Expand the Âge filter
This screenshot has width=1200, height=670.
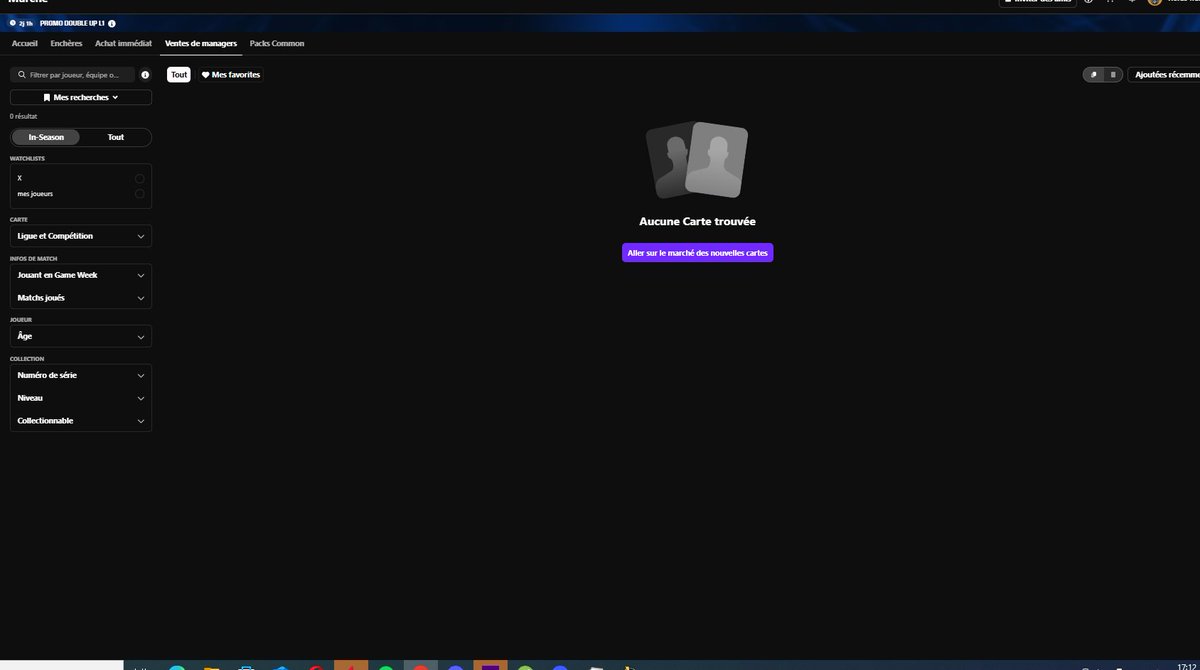[81, 336]
